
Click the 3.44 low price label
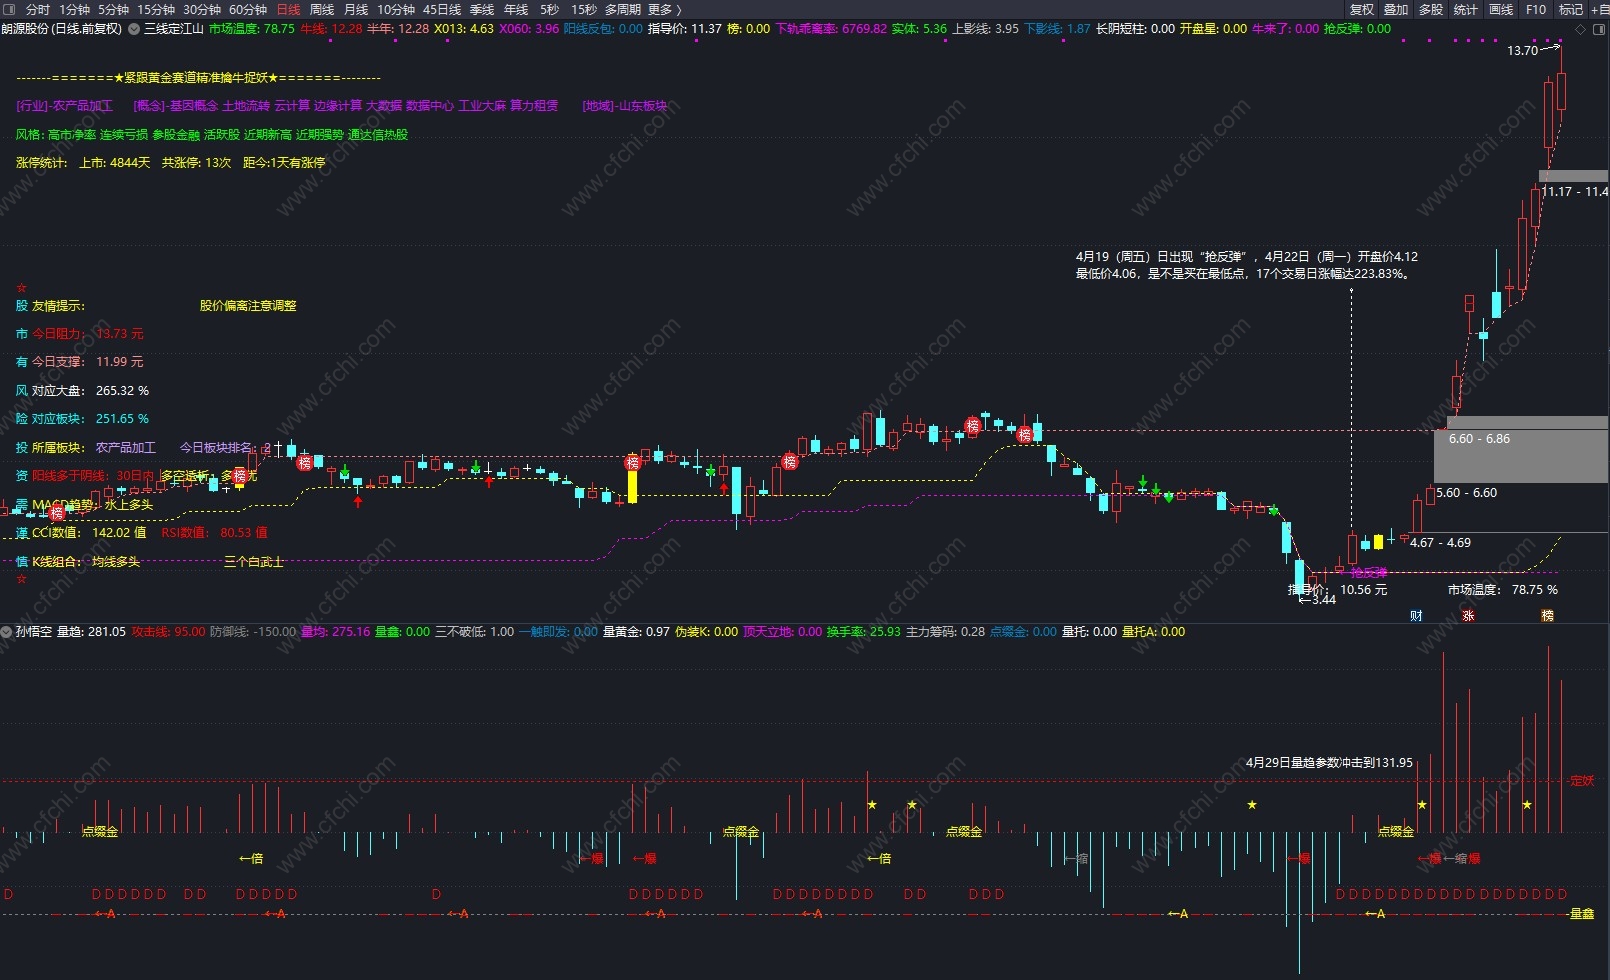1323,600
